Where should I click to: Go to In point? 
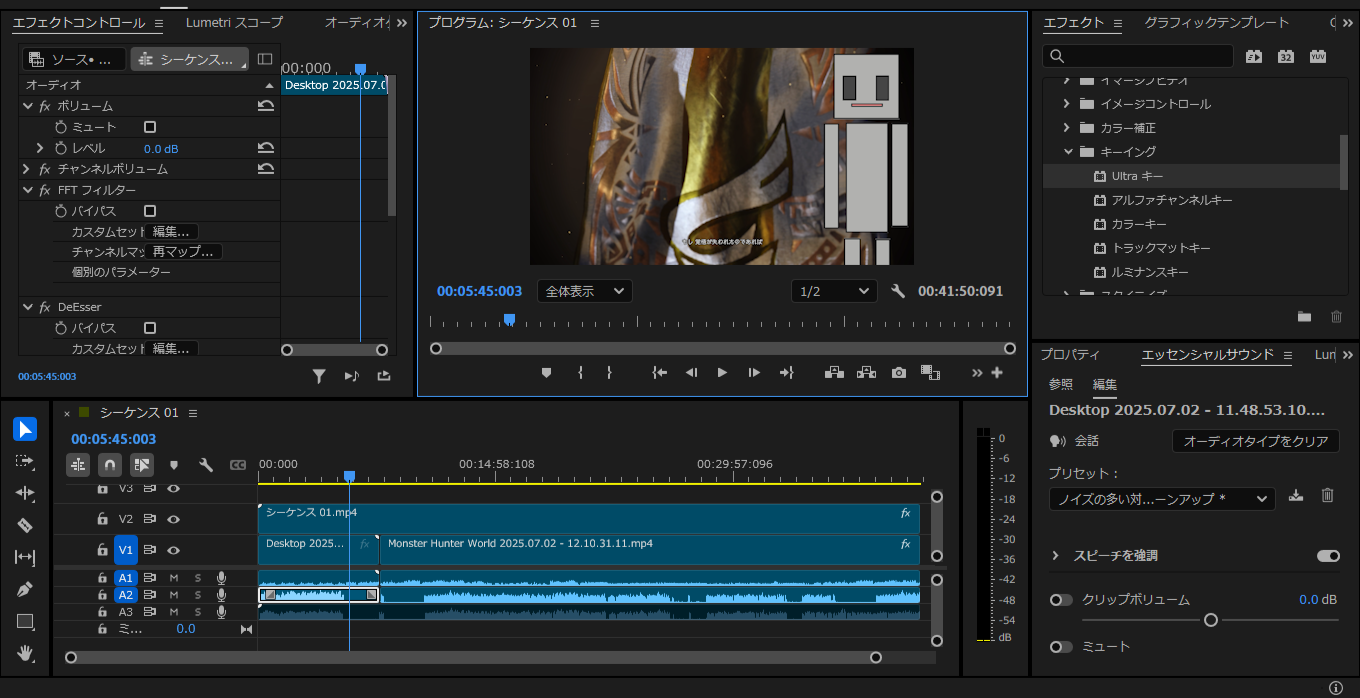659,372
